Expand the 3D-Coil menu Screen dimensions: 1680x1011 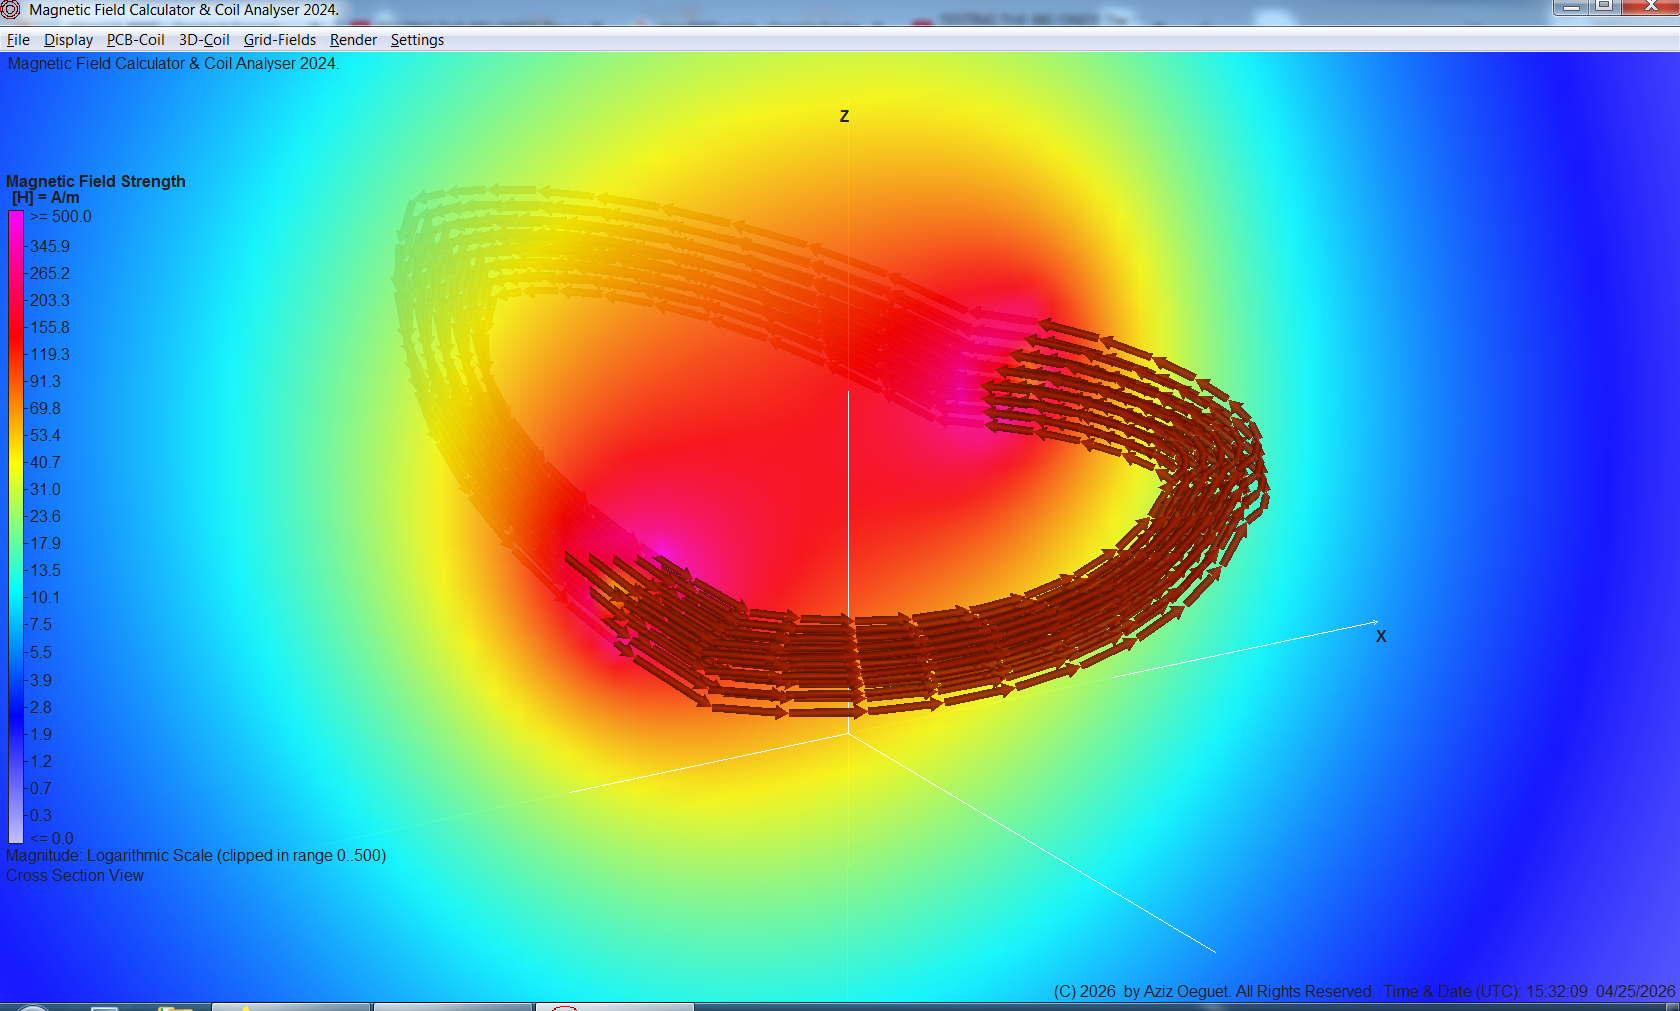click(x=204, y=40)
